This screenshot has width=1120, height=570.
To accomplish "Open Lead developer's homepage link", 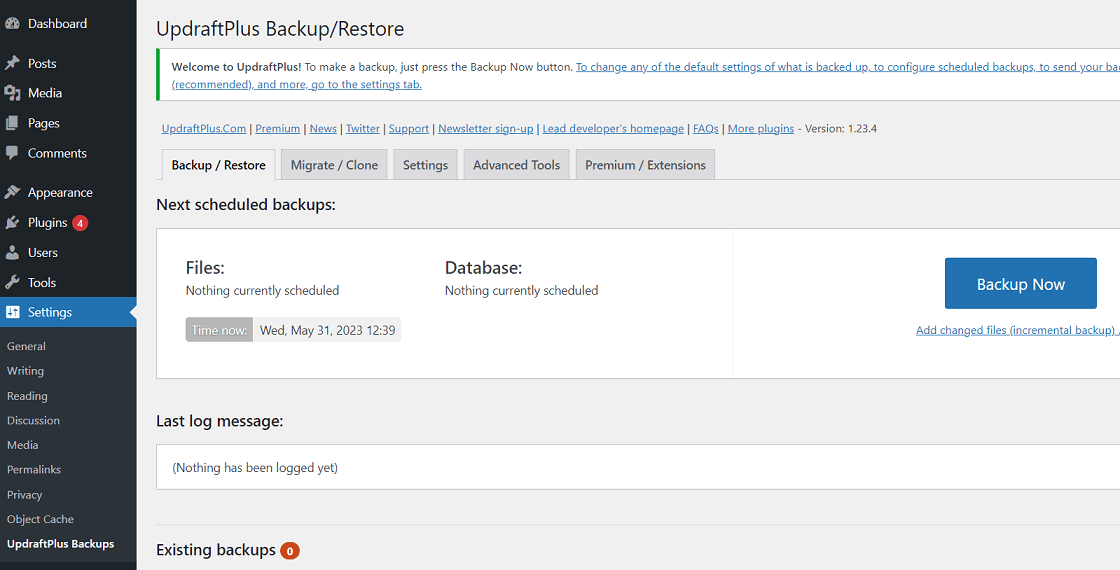I will (613, 129).
